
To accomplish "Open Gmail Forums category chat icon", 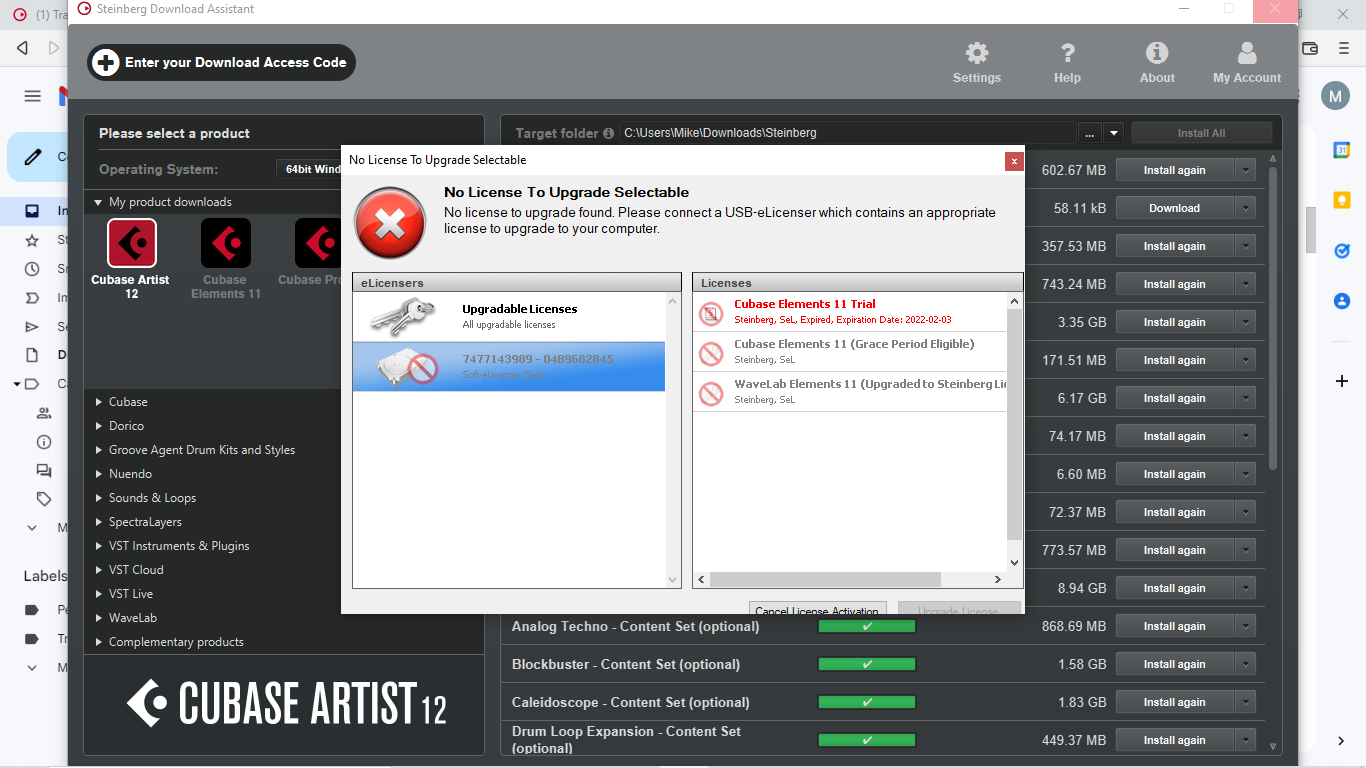I will coord(44,470).
